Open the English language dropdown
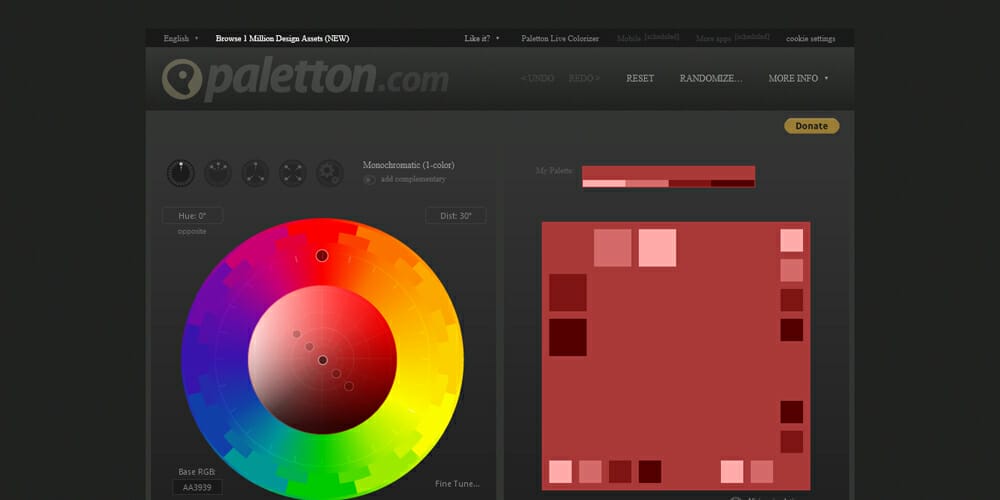1000x500 pixels. click(181, 38)
